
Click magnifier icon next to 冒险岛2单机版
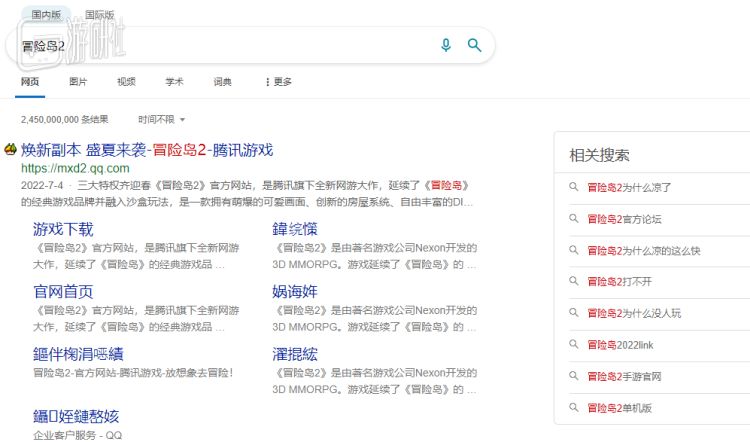coord(573,408)
